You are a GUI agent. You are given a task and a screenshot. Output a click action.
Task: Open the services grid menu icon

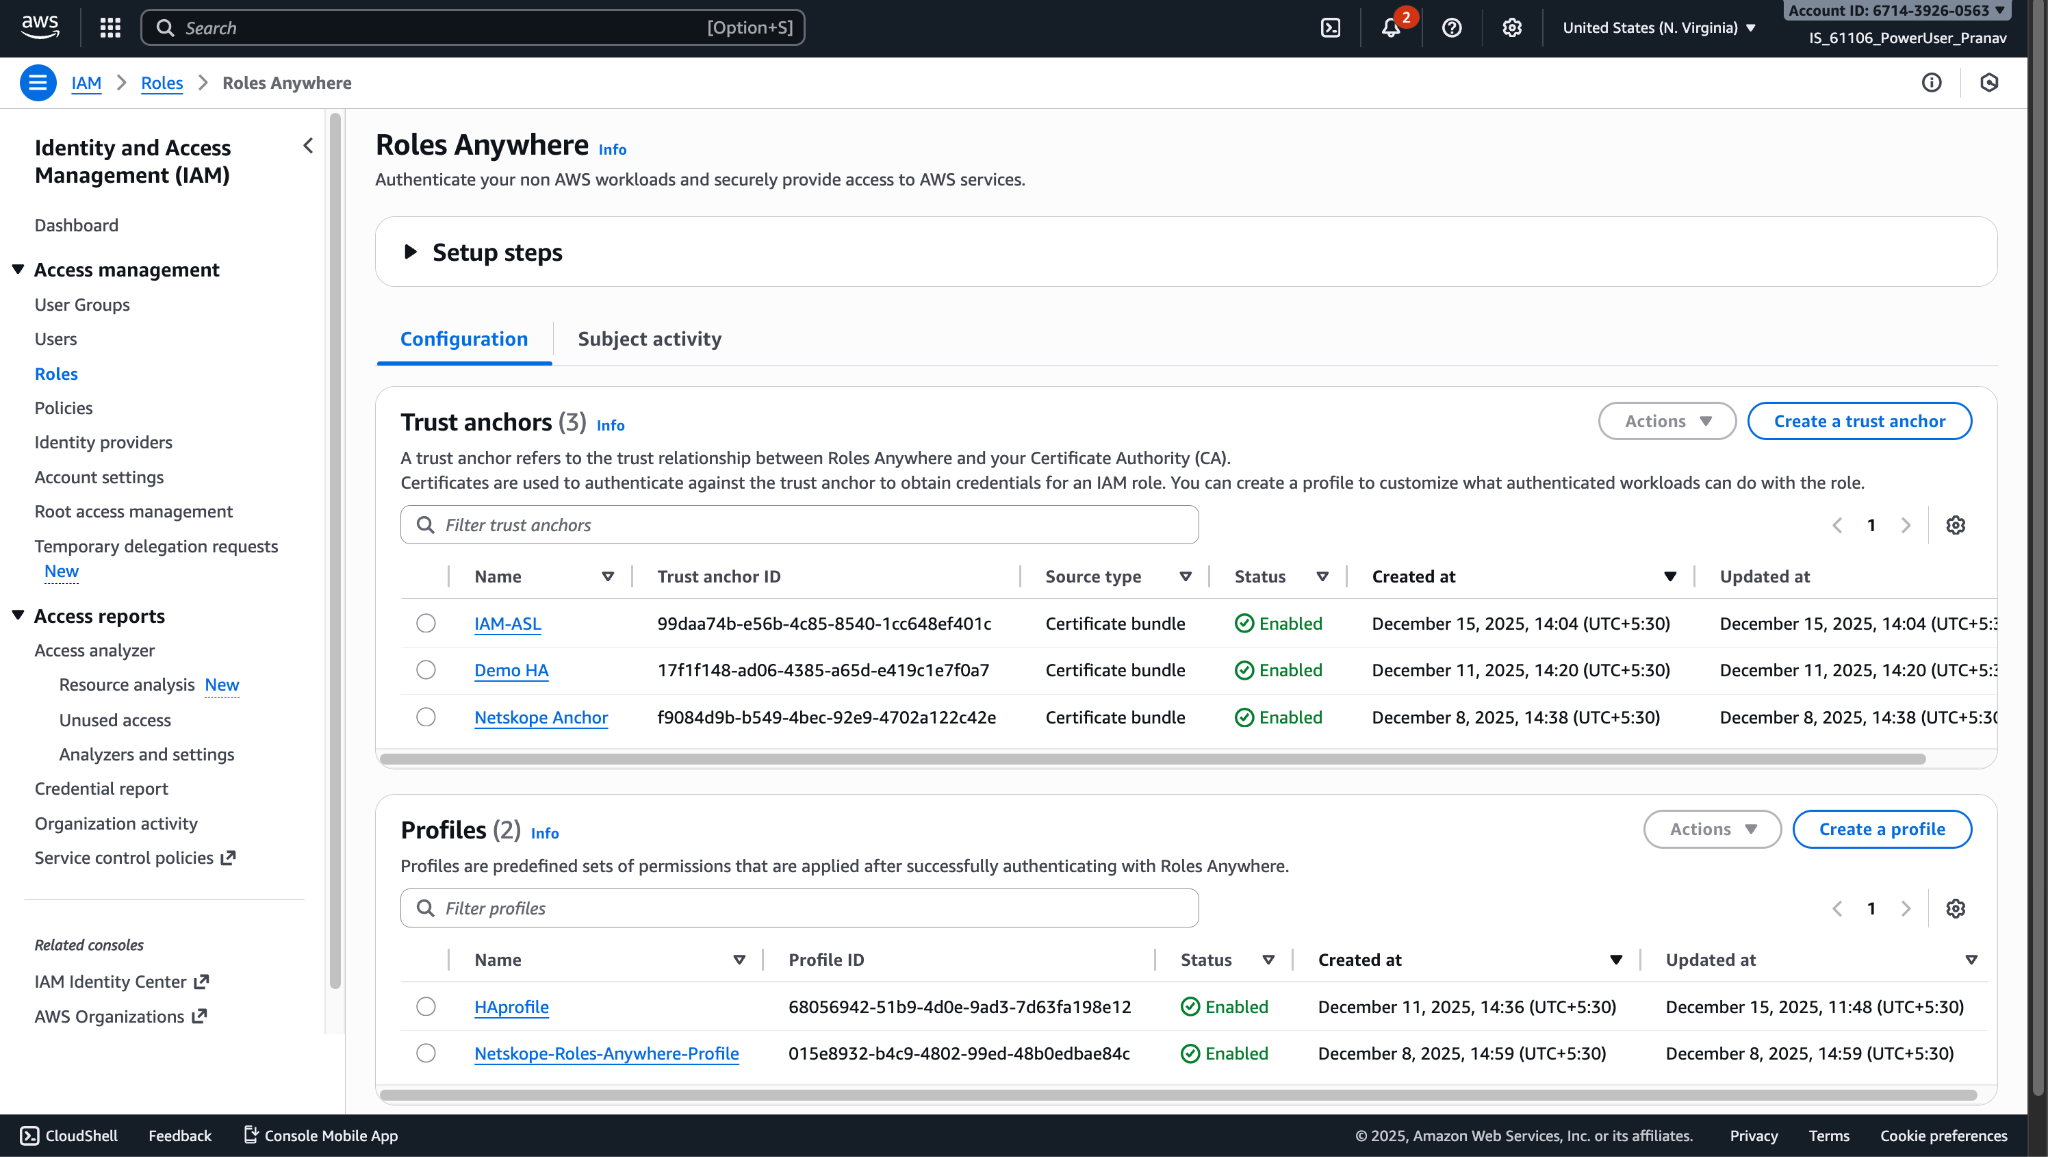click(x=110, y=28)
